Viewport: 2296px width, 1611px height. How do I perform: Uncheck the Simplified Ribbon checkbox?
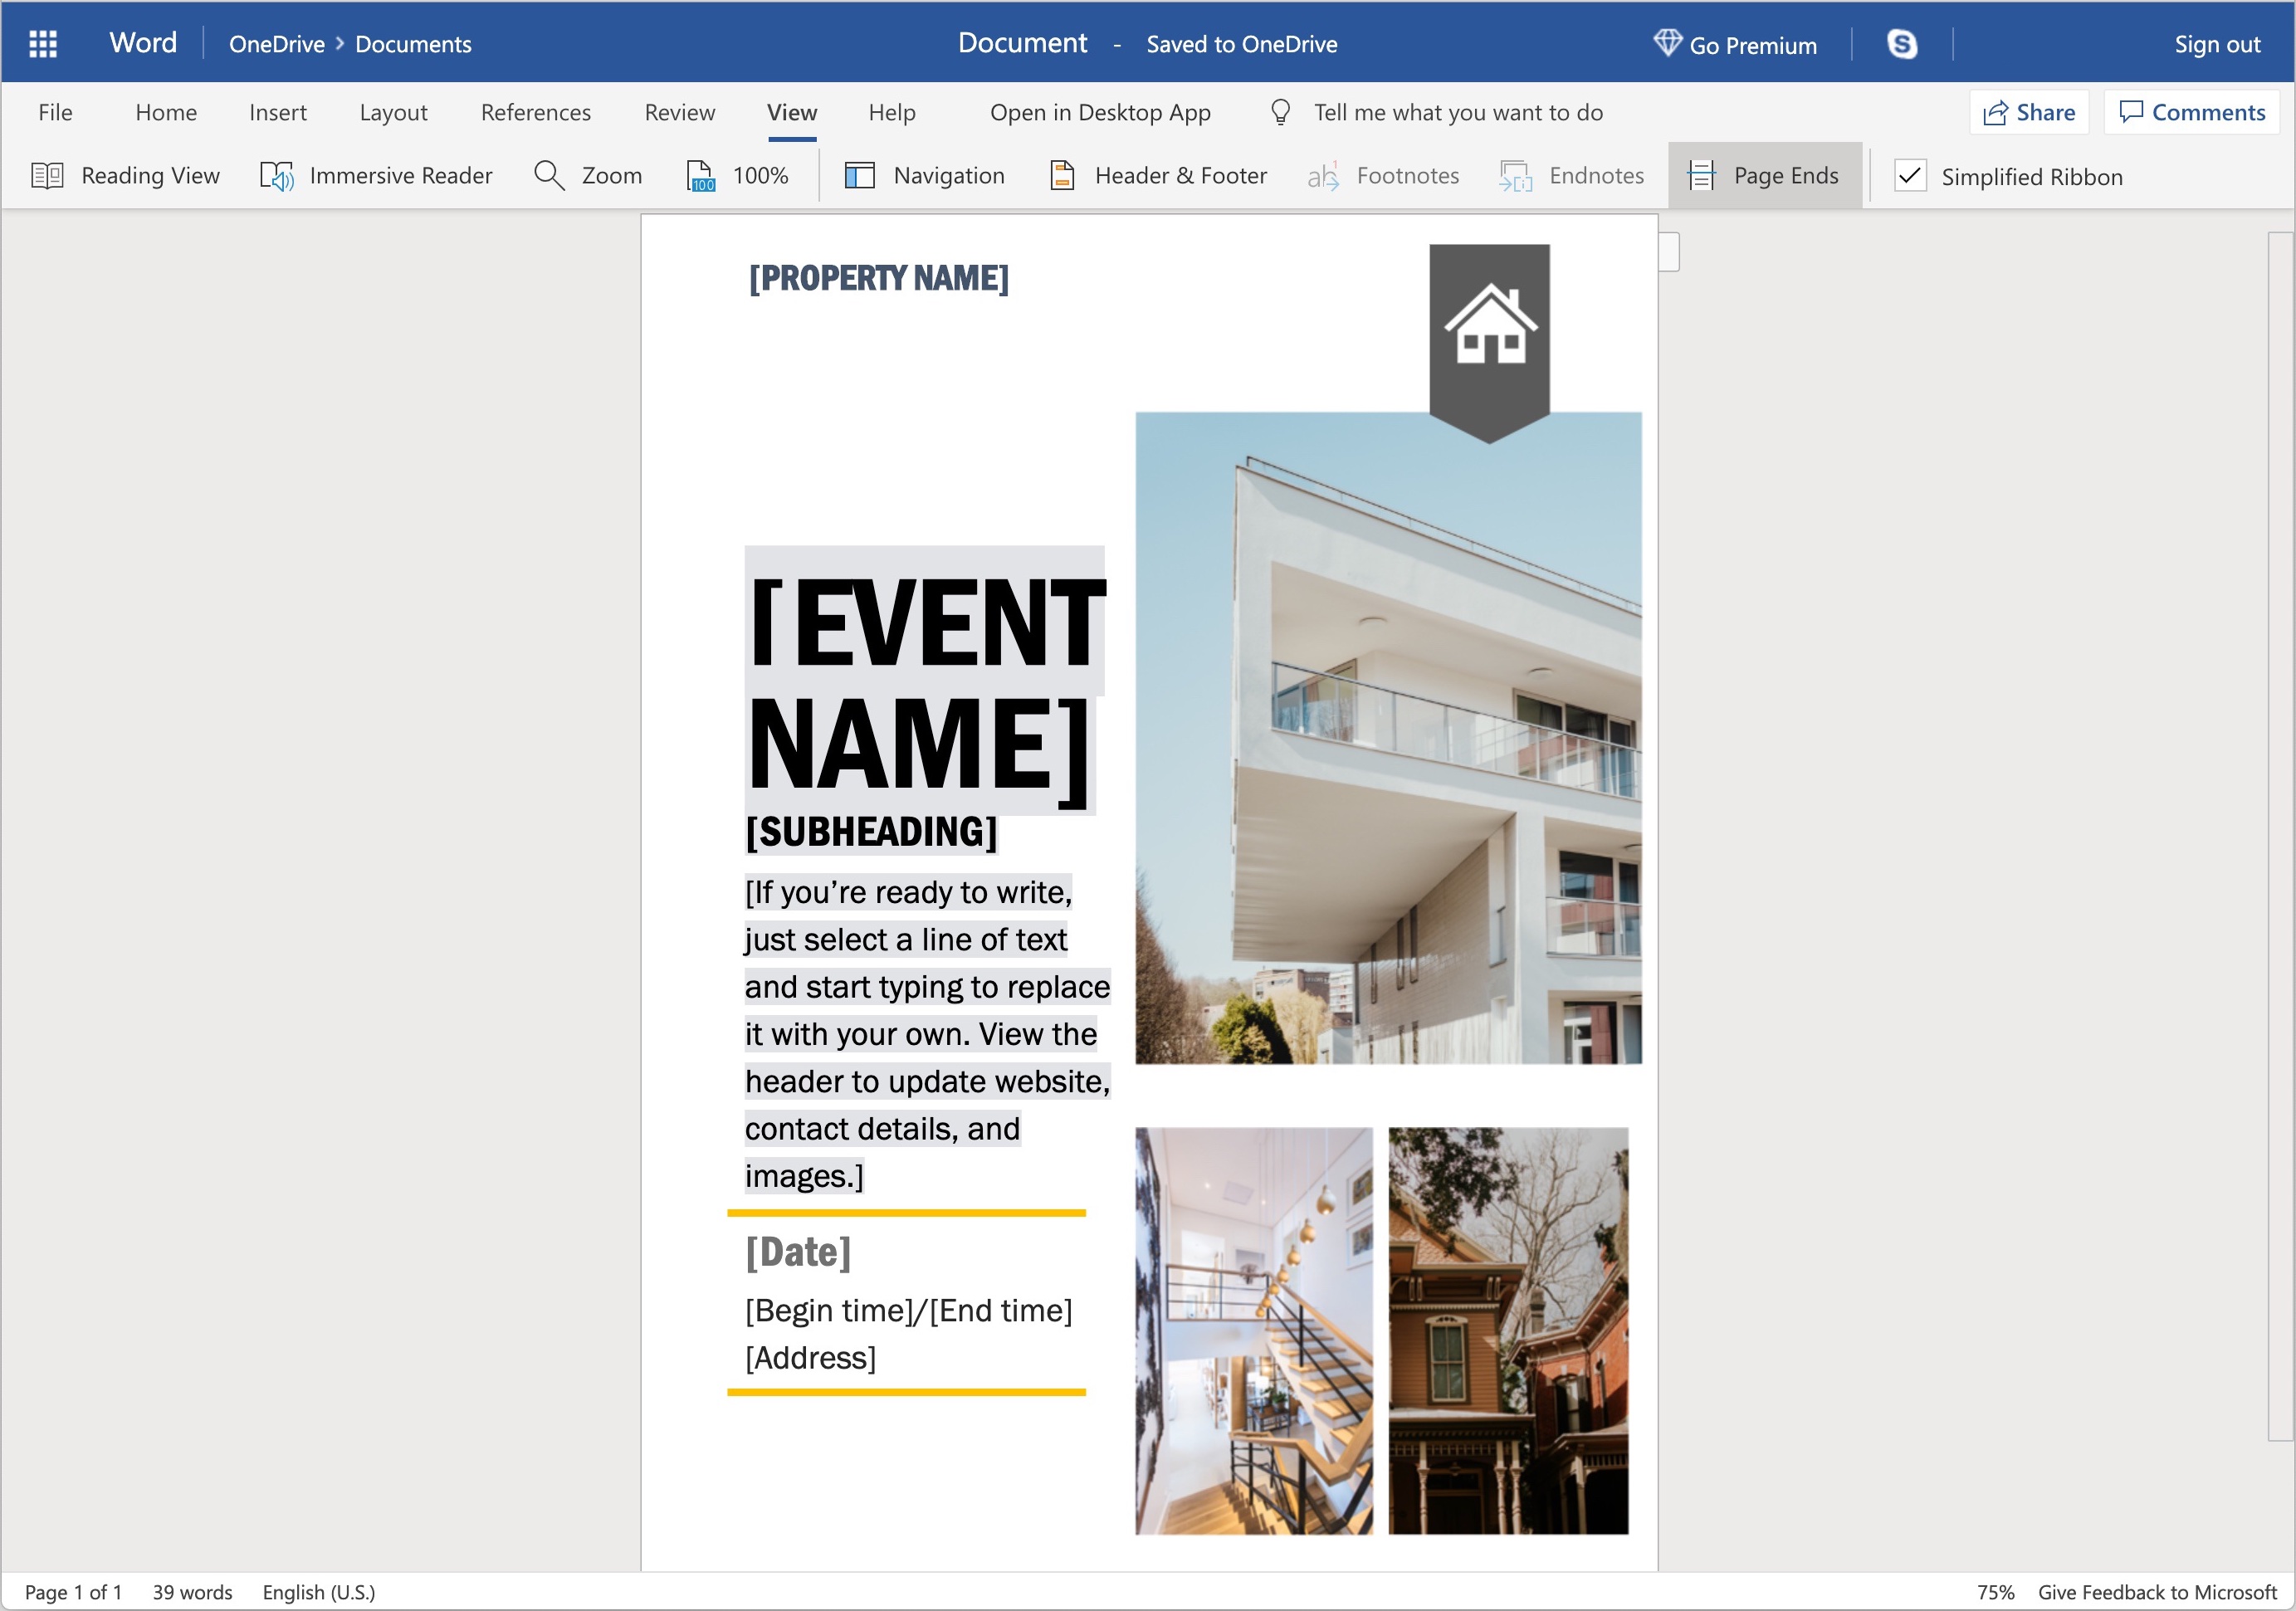coord(1909,176)
